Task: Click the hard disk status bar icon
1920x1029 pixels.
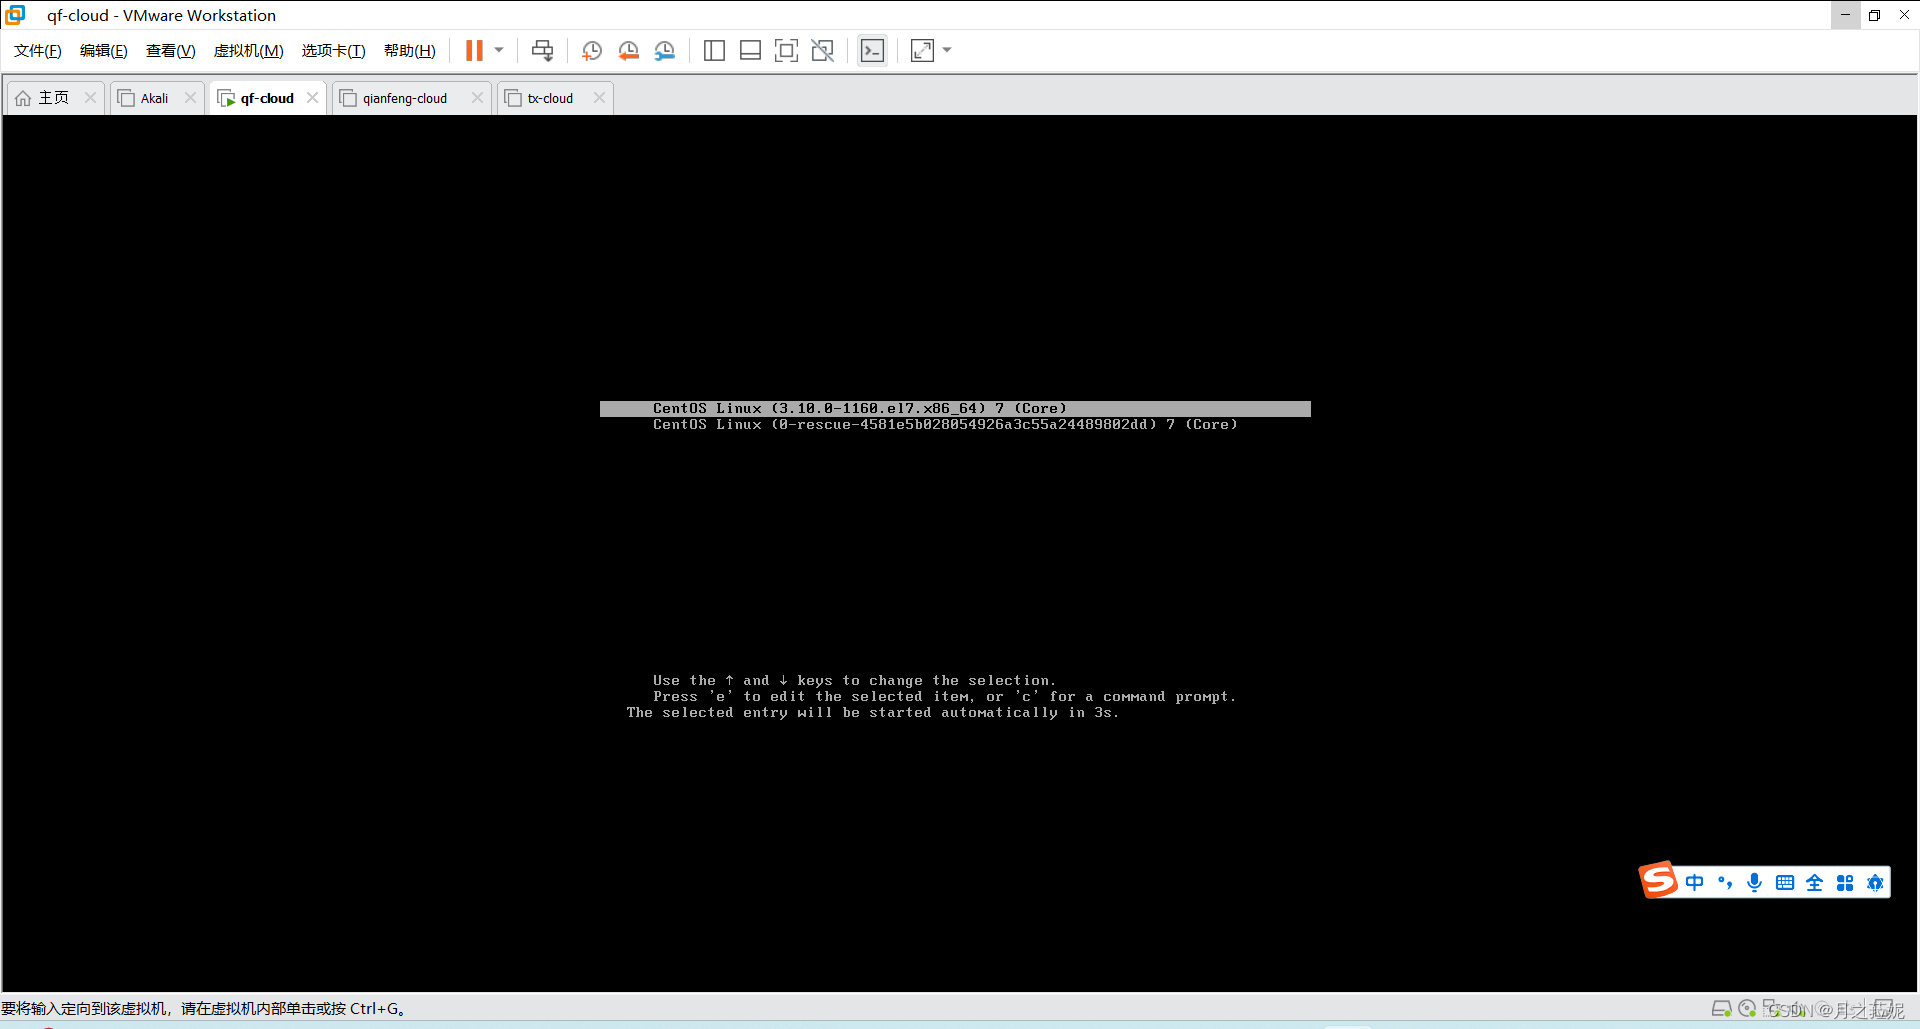Action: (x=1721, y=1009)
